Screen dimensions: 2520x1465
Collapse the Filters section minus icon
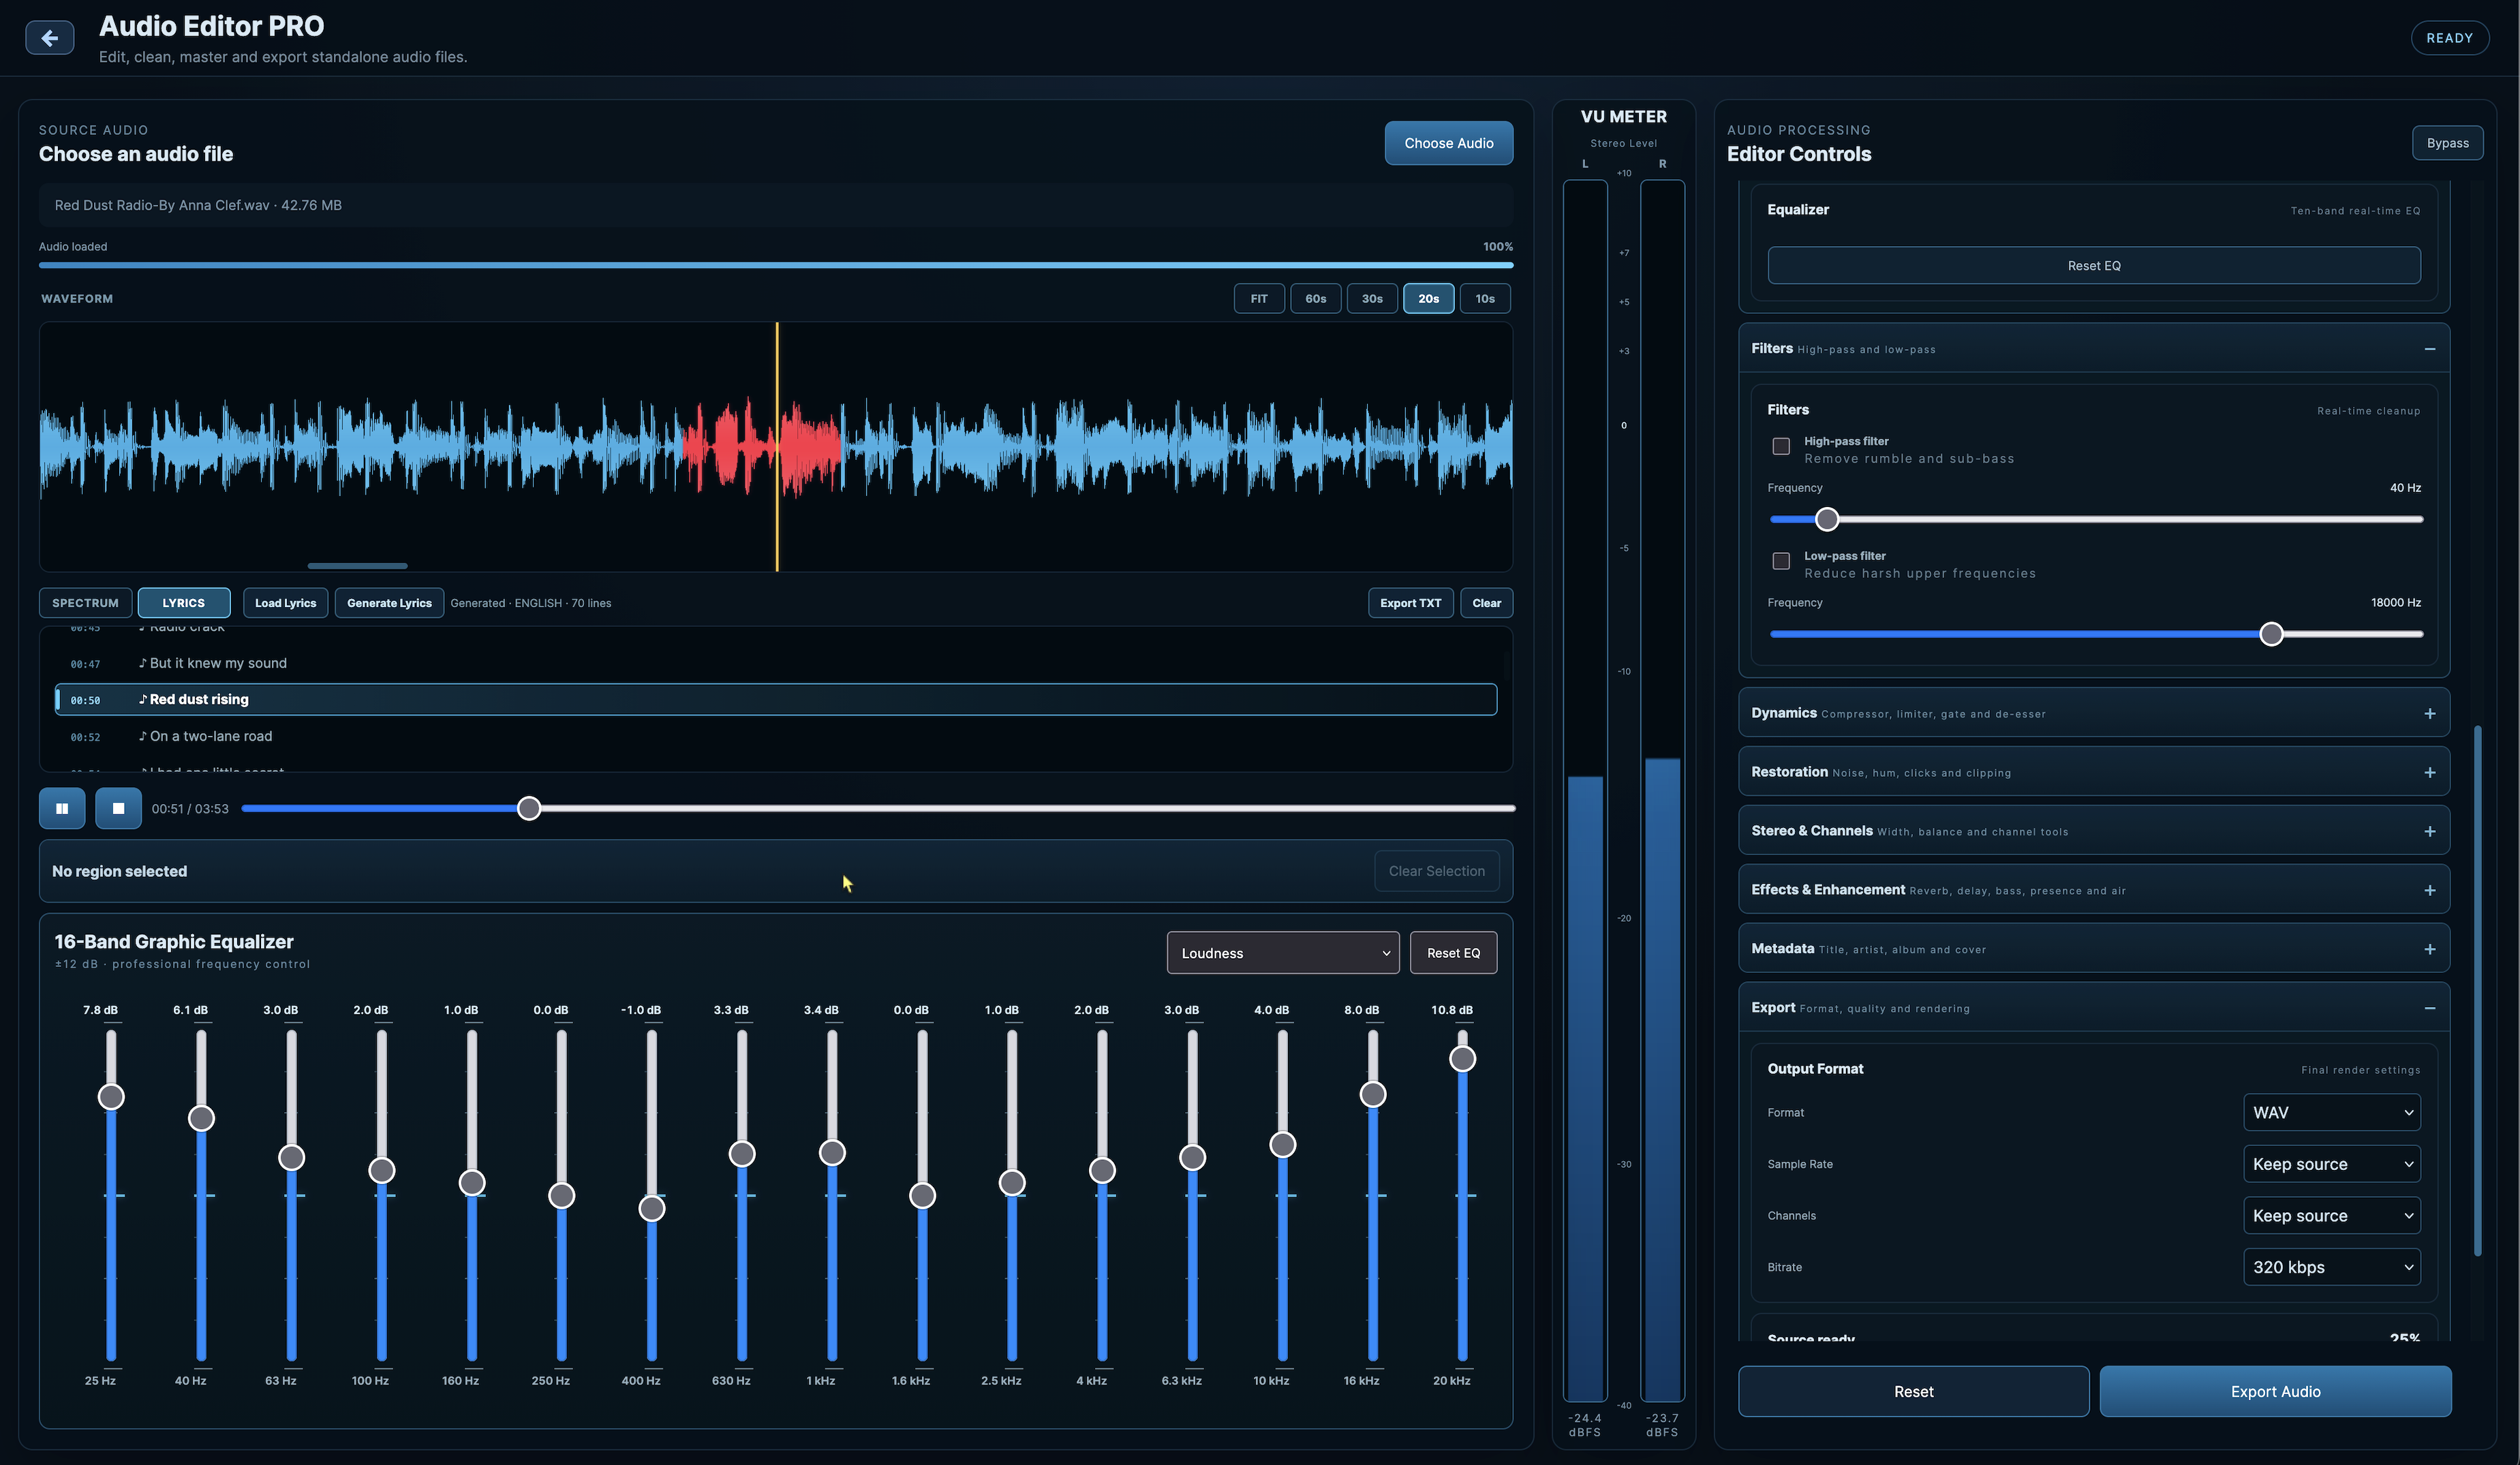click(2429, 349)
